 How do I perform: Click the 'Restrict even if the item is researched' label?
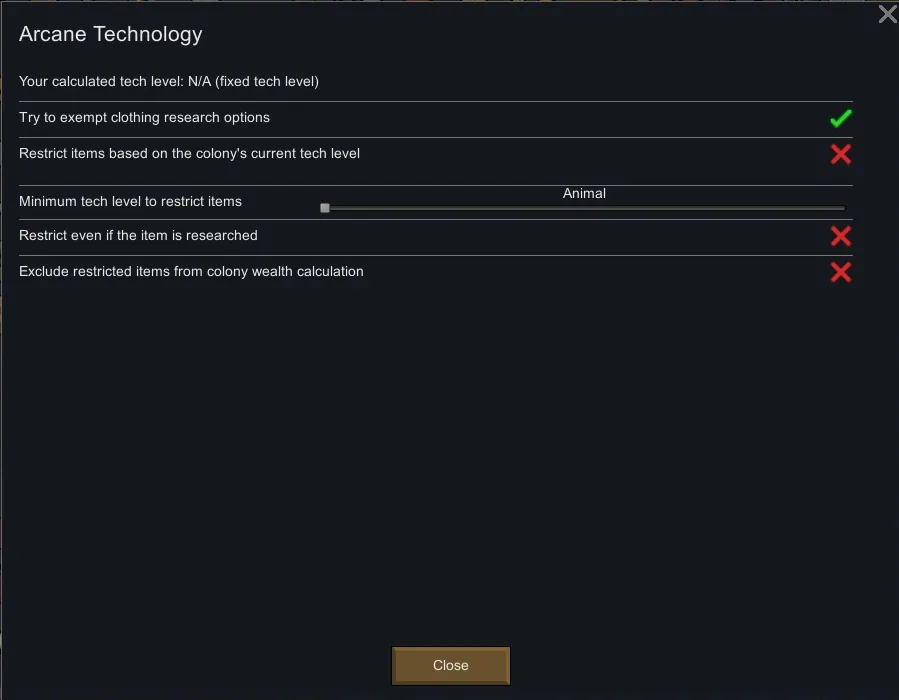(138, 235)
